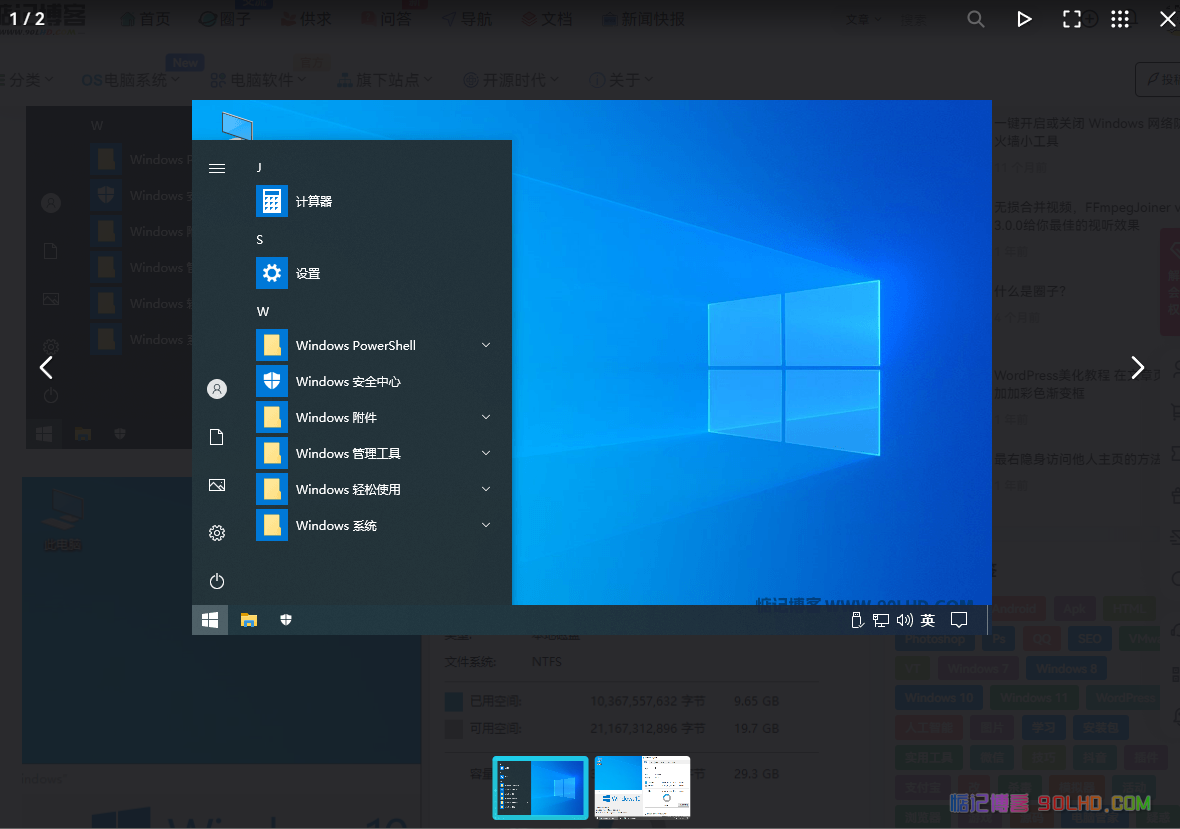Click the Windows 安全中心 label

tap(348, 381)
